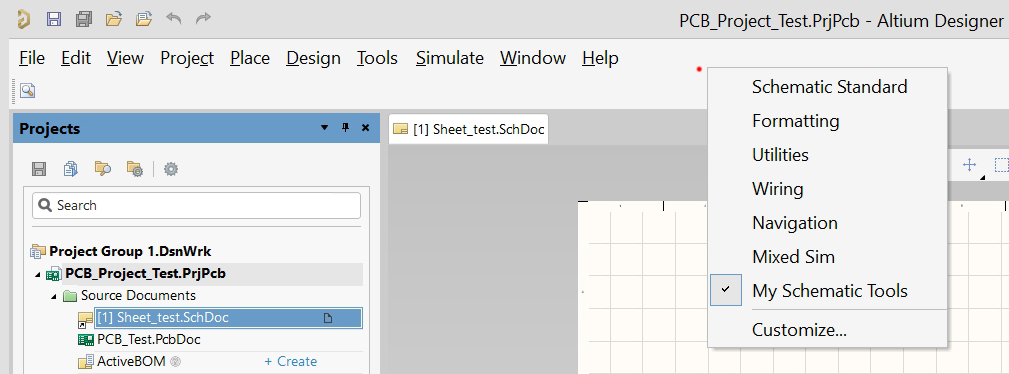Click the Undo arrow icon
The image size is (1009, 374).
tap(174, 18)
